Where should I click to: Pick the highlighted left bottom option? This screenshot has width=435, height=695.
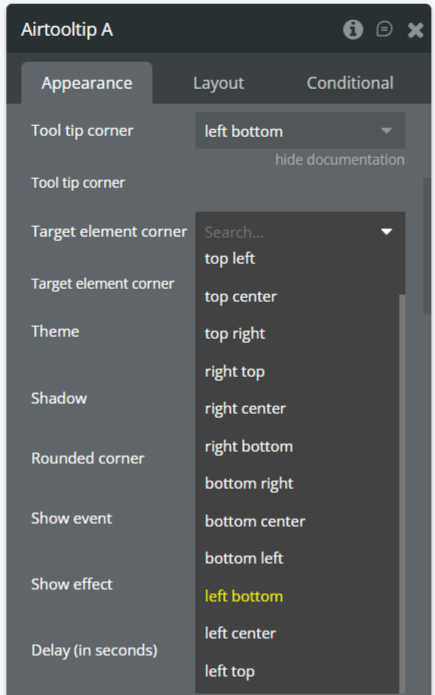coord(243,596)
